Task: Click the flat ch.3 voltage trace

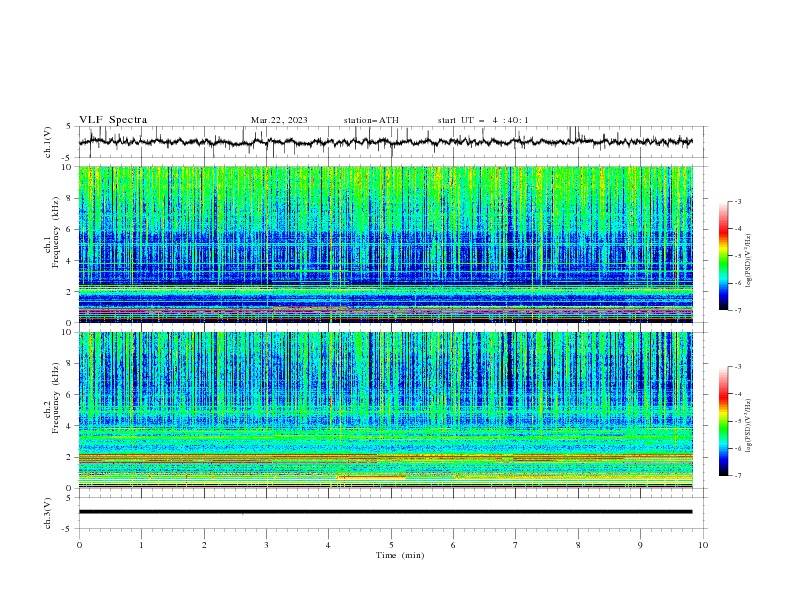Action: (385, 512)
